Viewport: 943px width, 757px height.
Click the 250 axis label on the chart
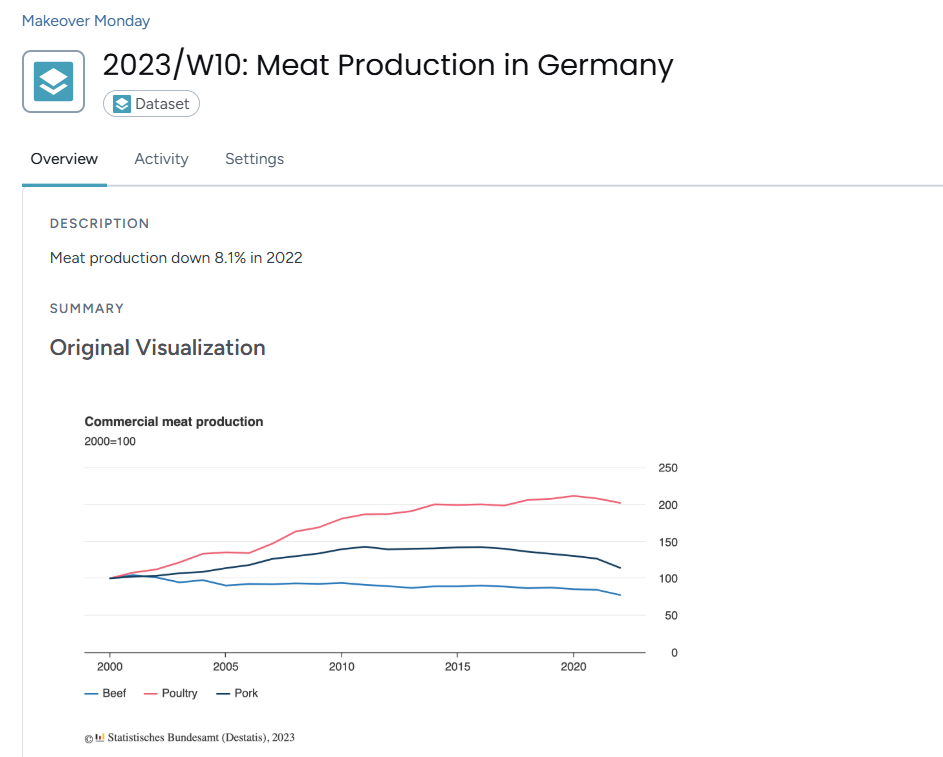coord(668,467)
